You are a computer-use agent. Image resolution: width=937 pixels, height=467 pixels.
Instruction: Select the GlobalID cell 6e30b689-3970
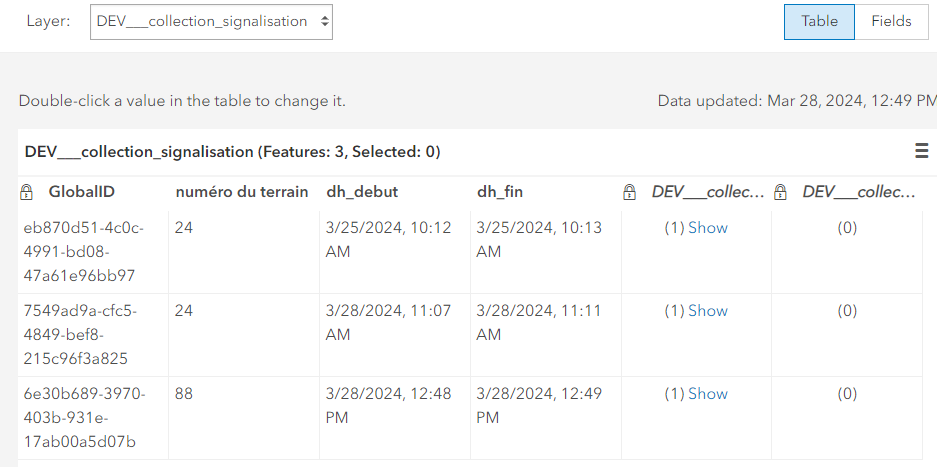(x=93, y=418)
